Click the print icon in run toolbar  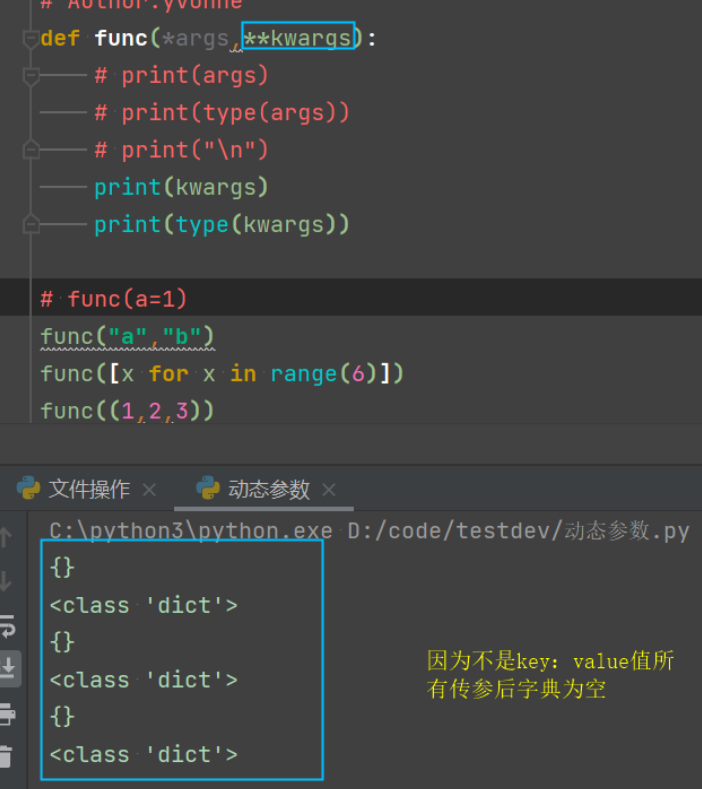7,713
